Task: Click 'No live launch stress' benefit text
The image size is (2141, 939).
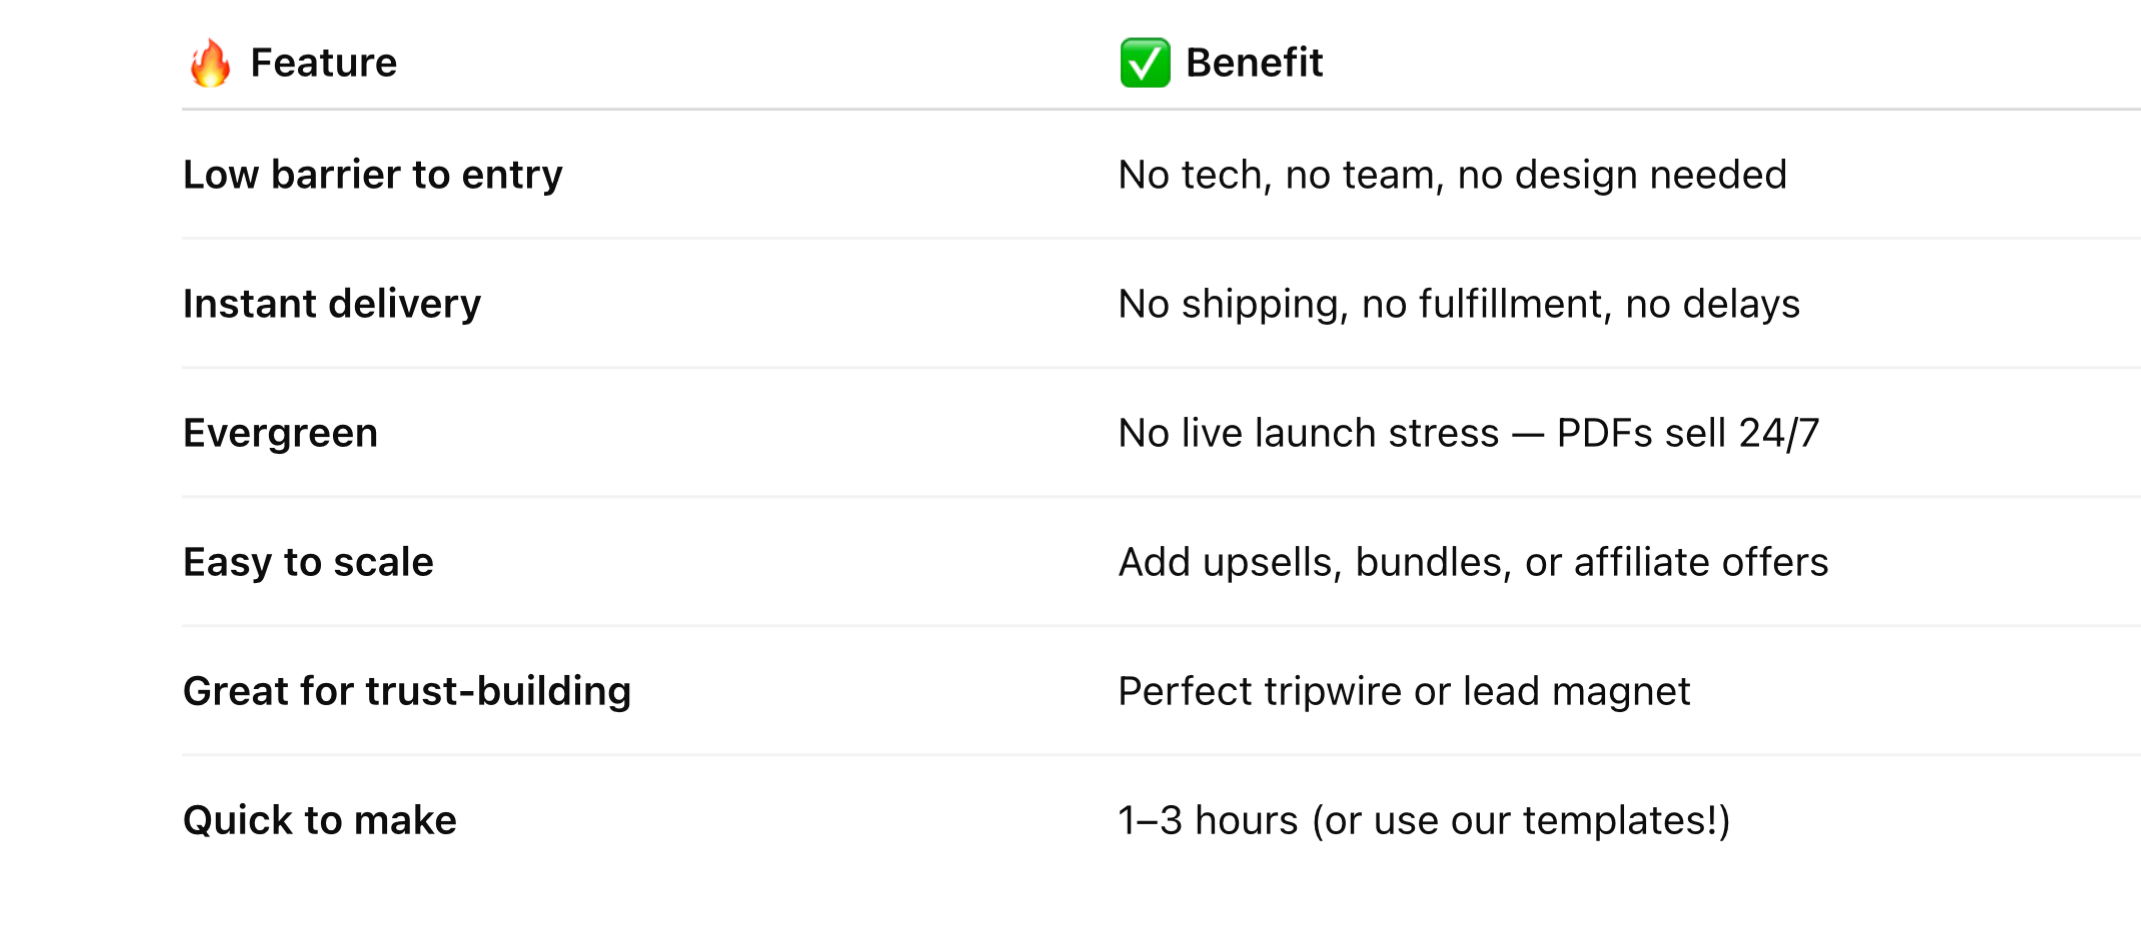Action: (x=1308, y=433)
